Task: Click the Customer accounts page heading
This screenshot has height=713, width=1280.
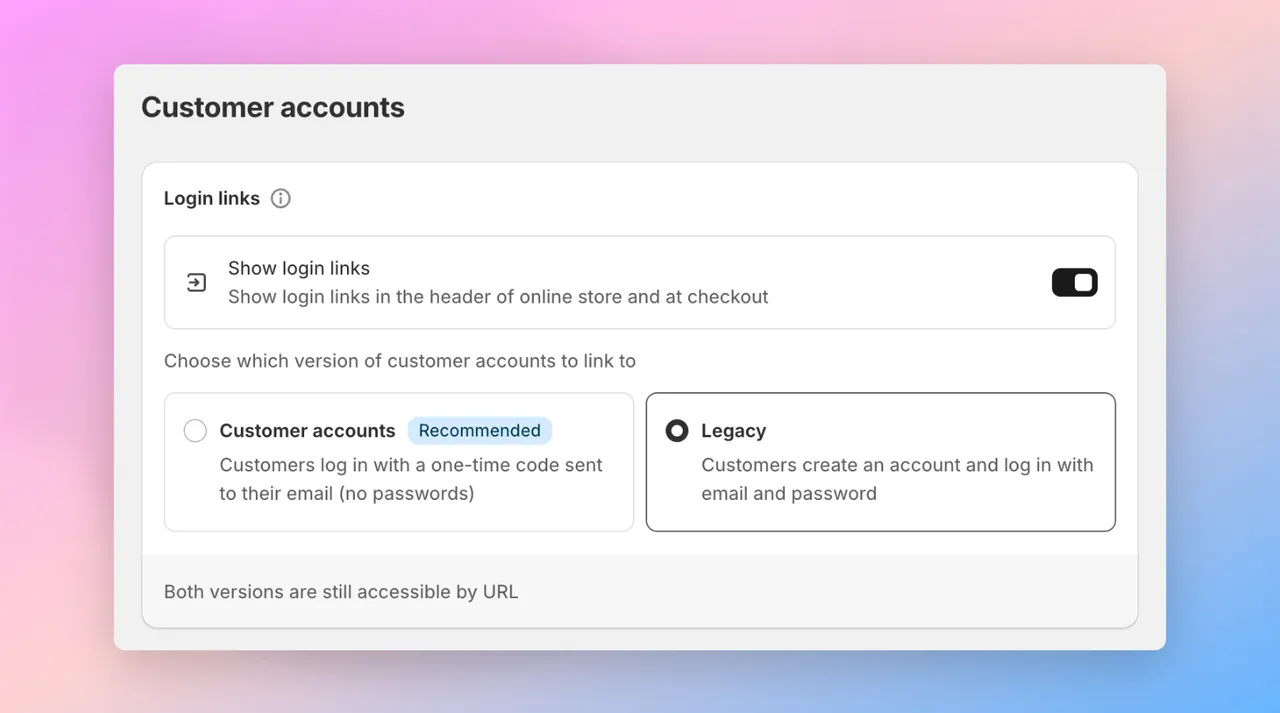Action: coord(273,107)
